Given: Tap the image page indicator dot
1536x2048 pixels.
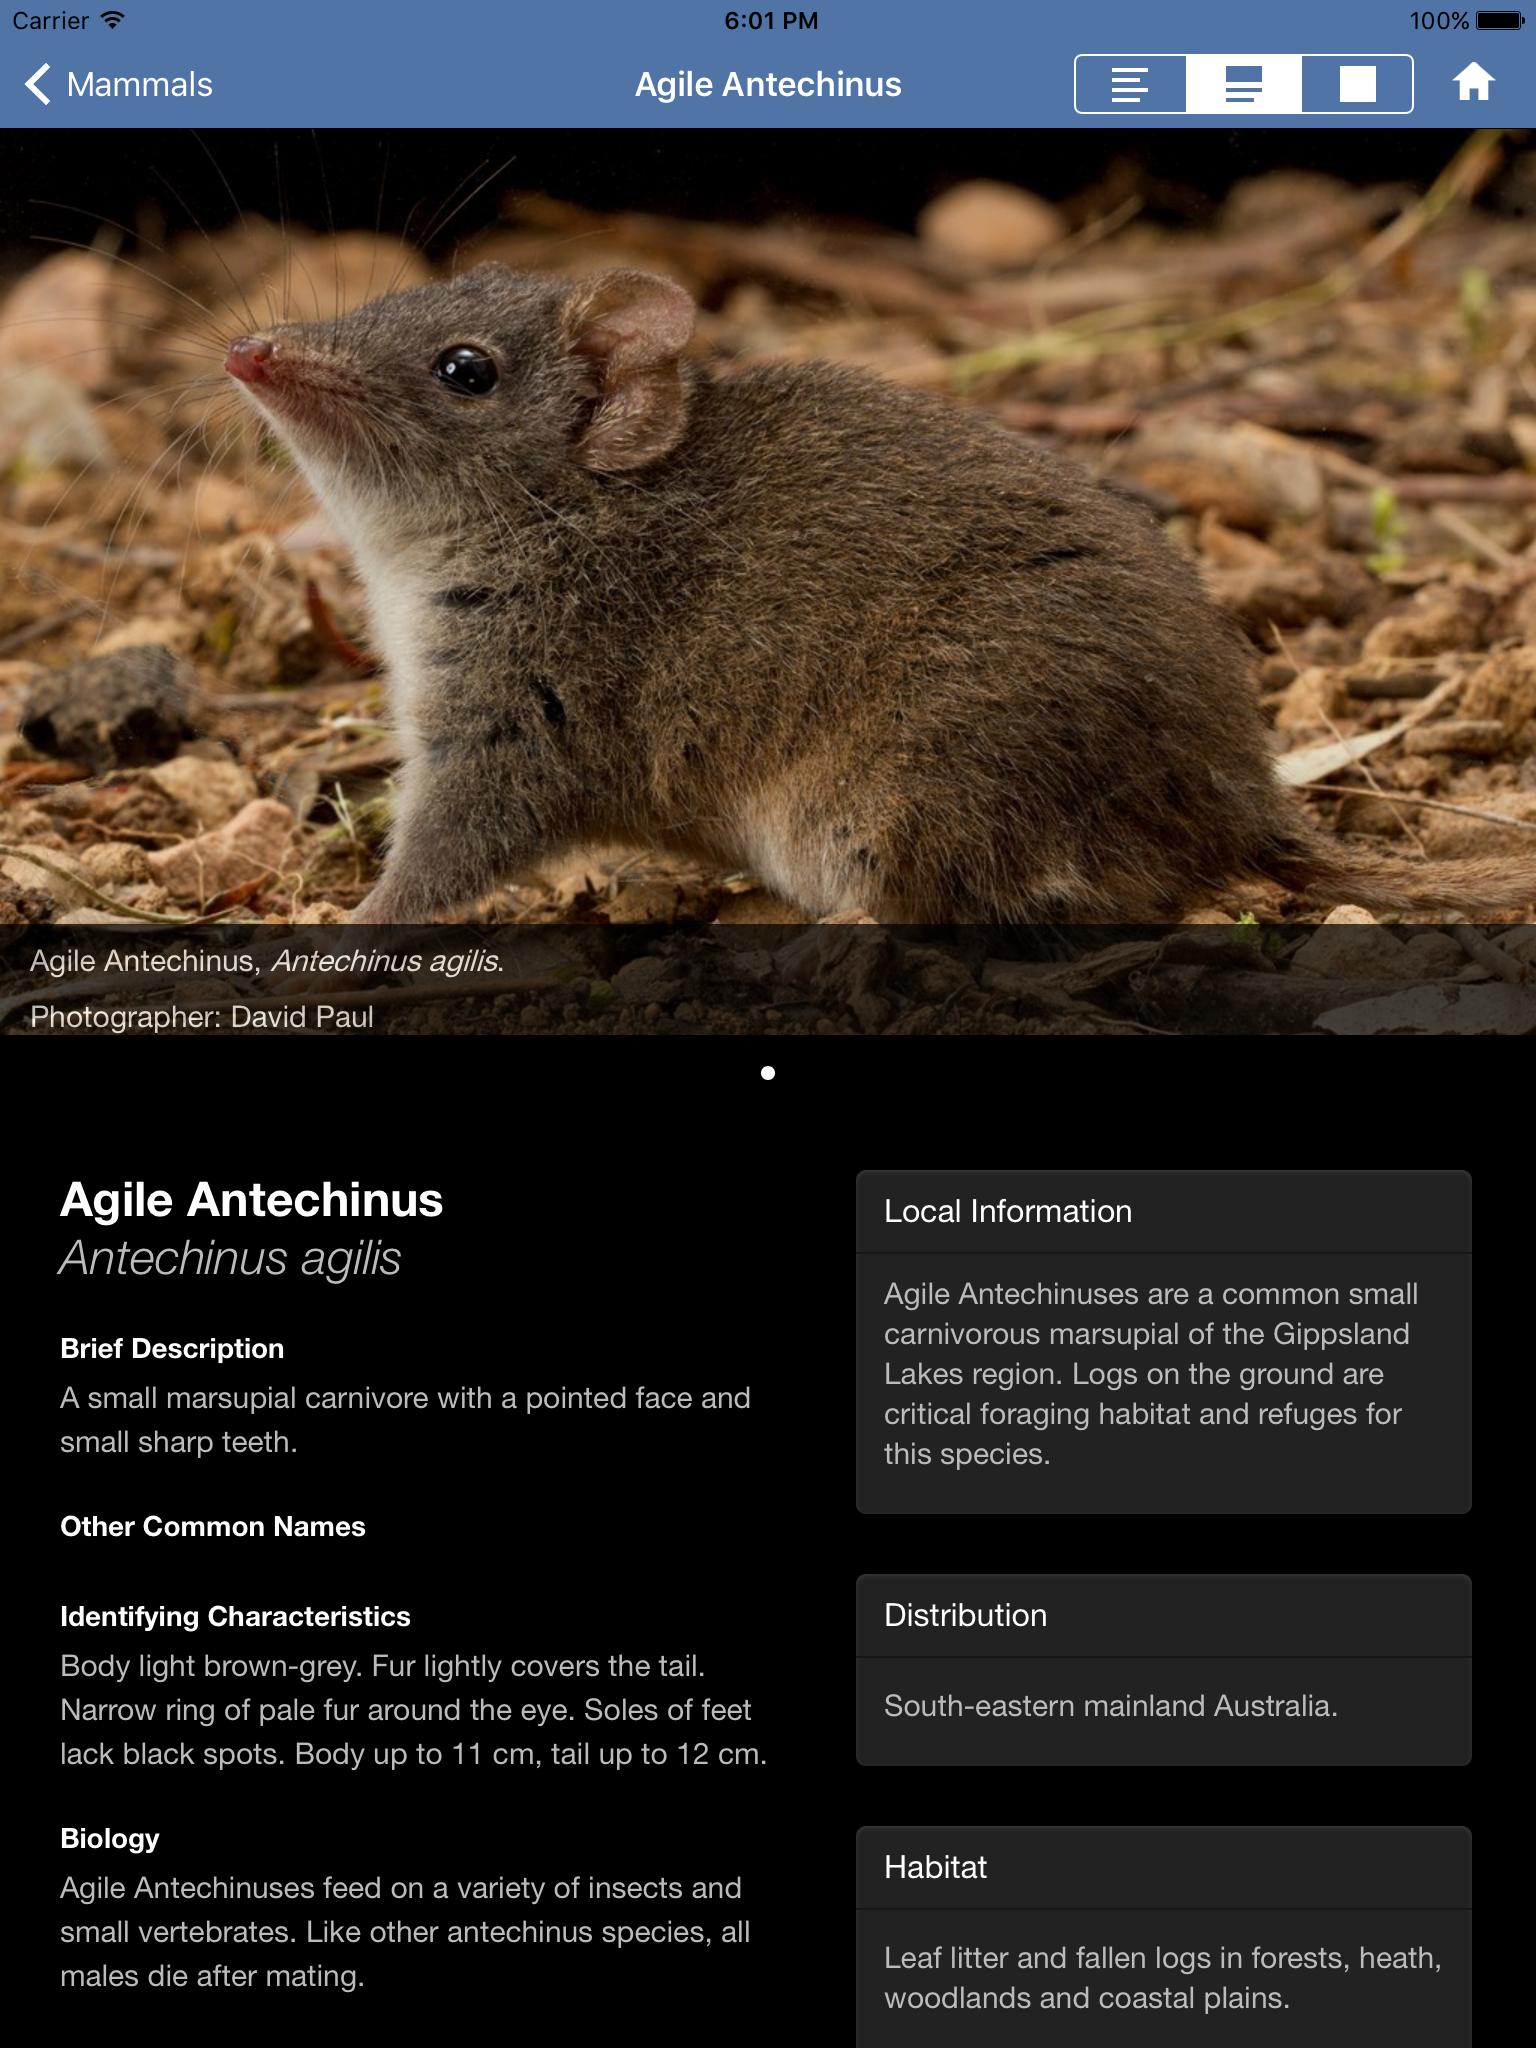Looking at the screenshot, I should coord(768,1073).
